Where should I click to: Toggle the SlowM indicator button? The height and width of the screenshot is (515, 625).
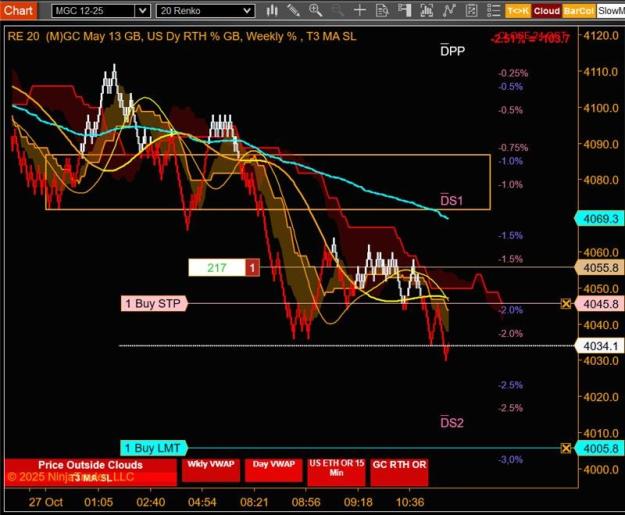coord(611,11)
